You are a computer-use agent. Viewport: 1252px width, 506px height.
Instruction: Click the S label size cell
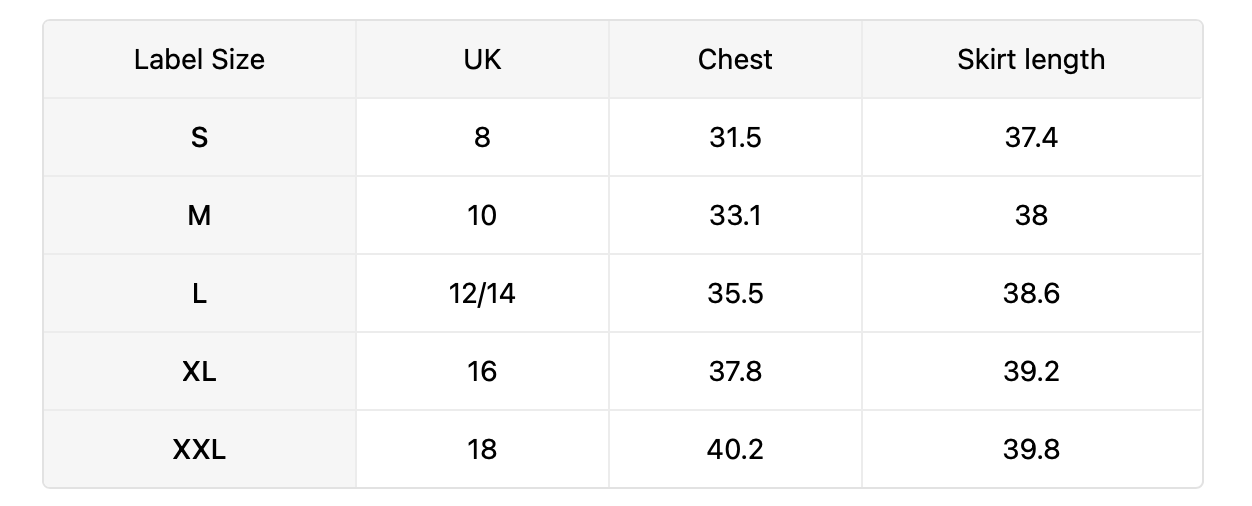tap(199, 137)
